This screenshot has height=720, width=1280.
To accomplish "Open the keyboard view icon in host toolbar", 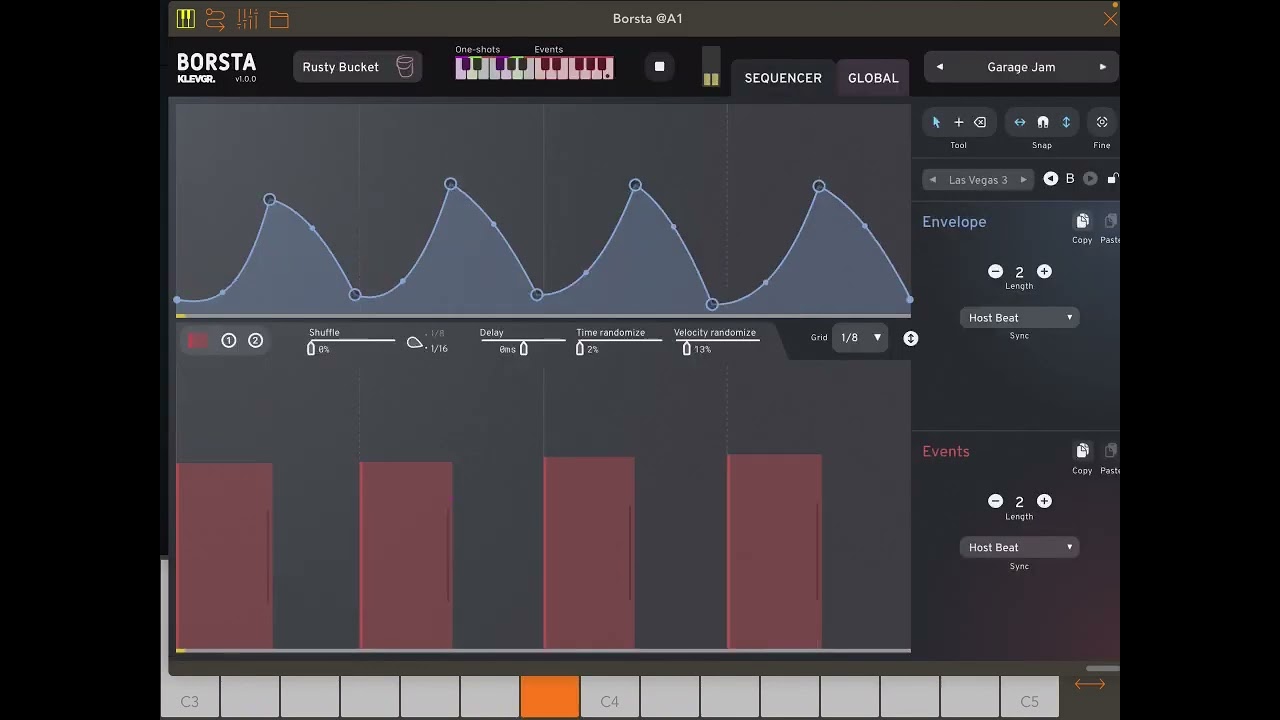I will tap(185, 18).
